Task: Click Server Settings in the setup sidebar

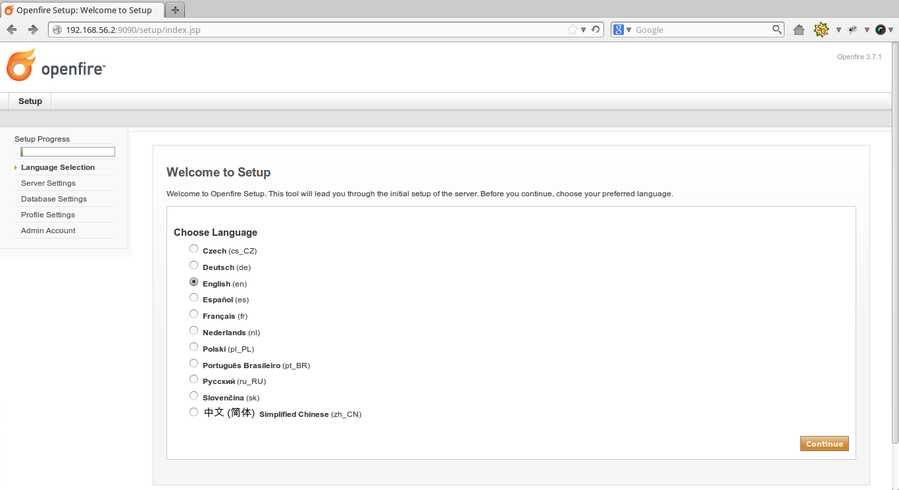Action: (48, 183)
